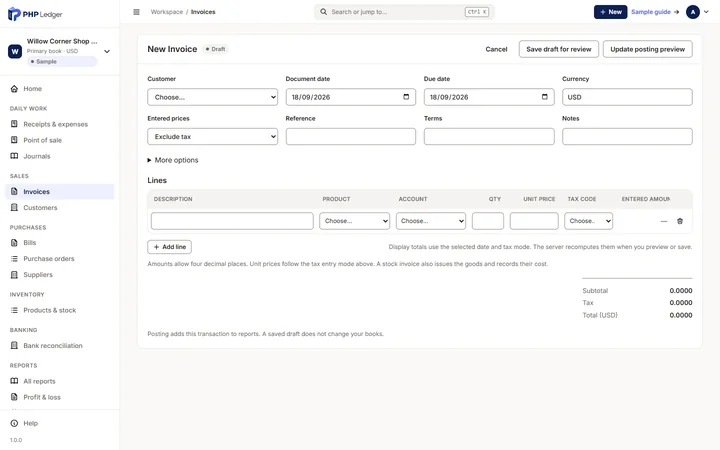Open Bank reconciliation page

53,345
